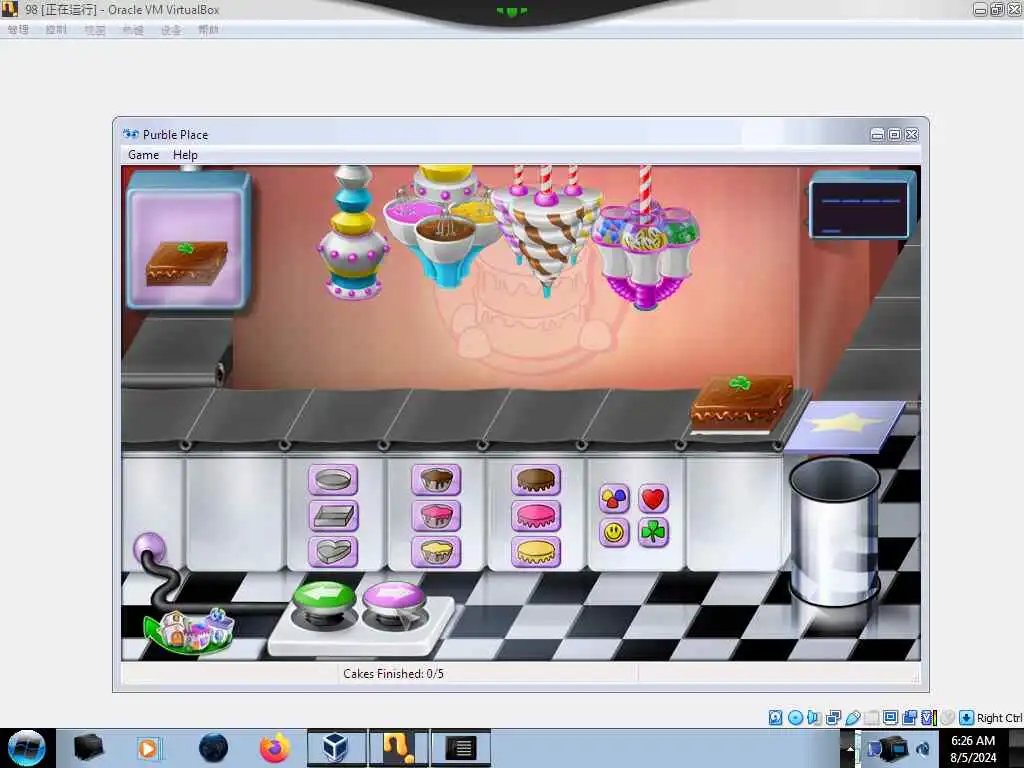Choose the strawberry pink batter button
The image size is (1024, 768).
pyautogui.click(x=436, y=516)
